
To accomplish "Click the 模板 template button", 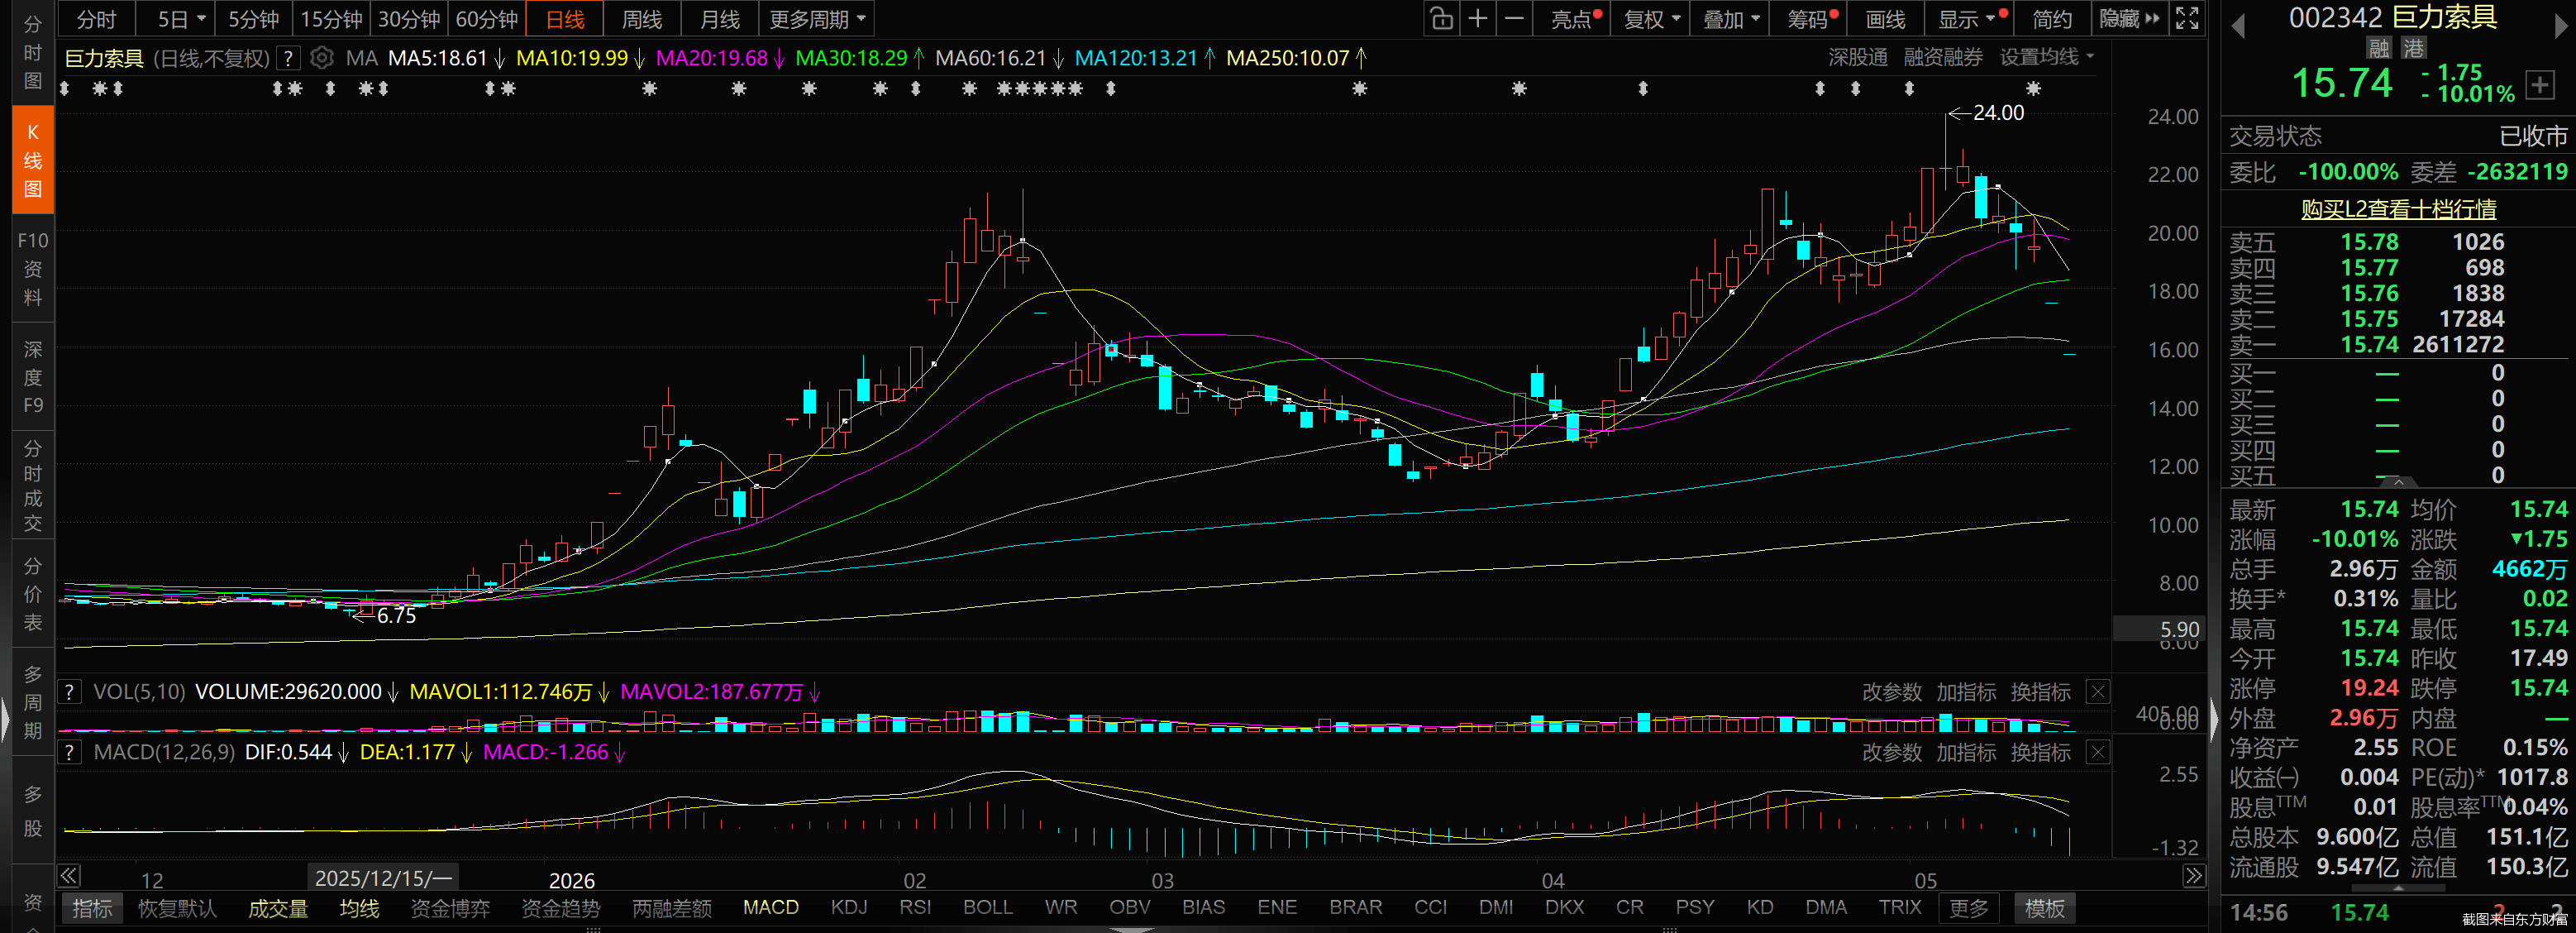I will (2044, 908).
